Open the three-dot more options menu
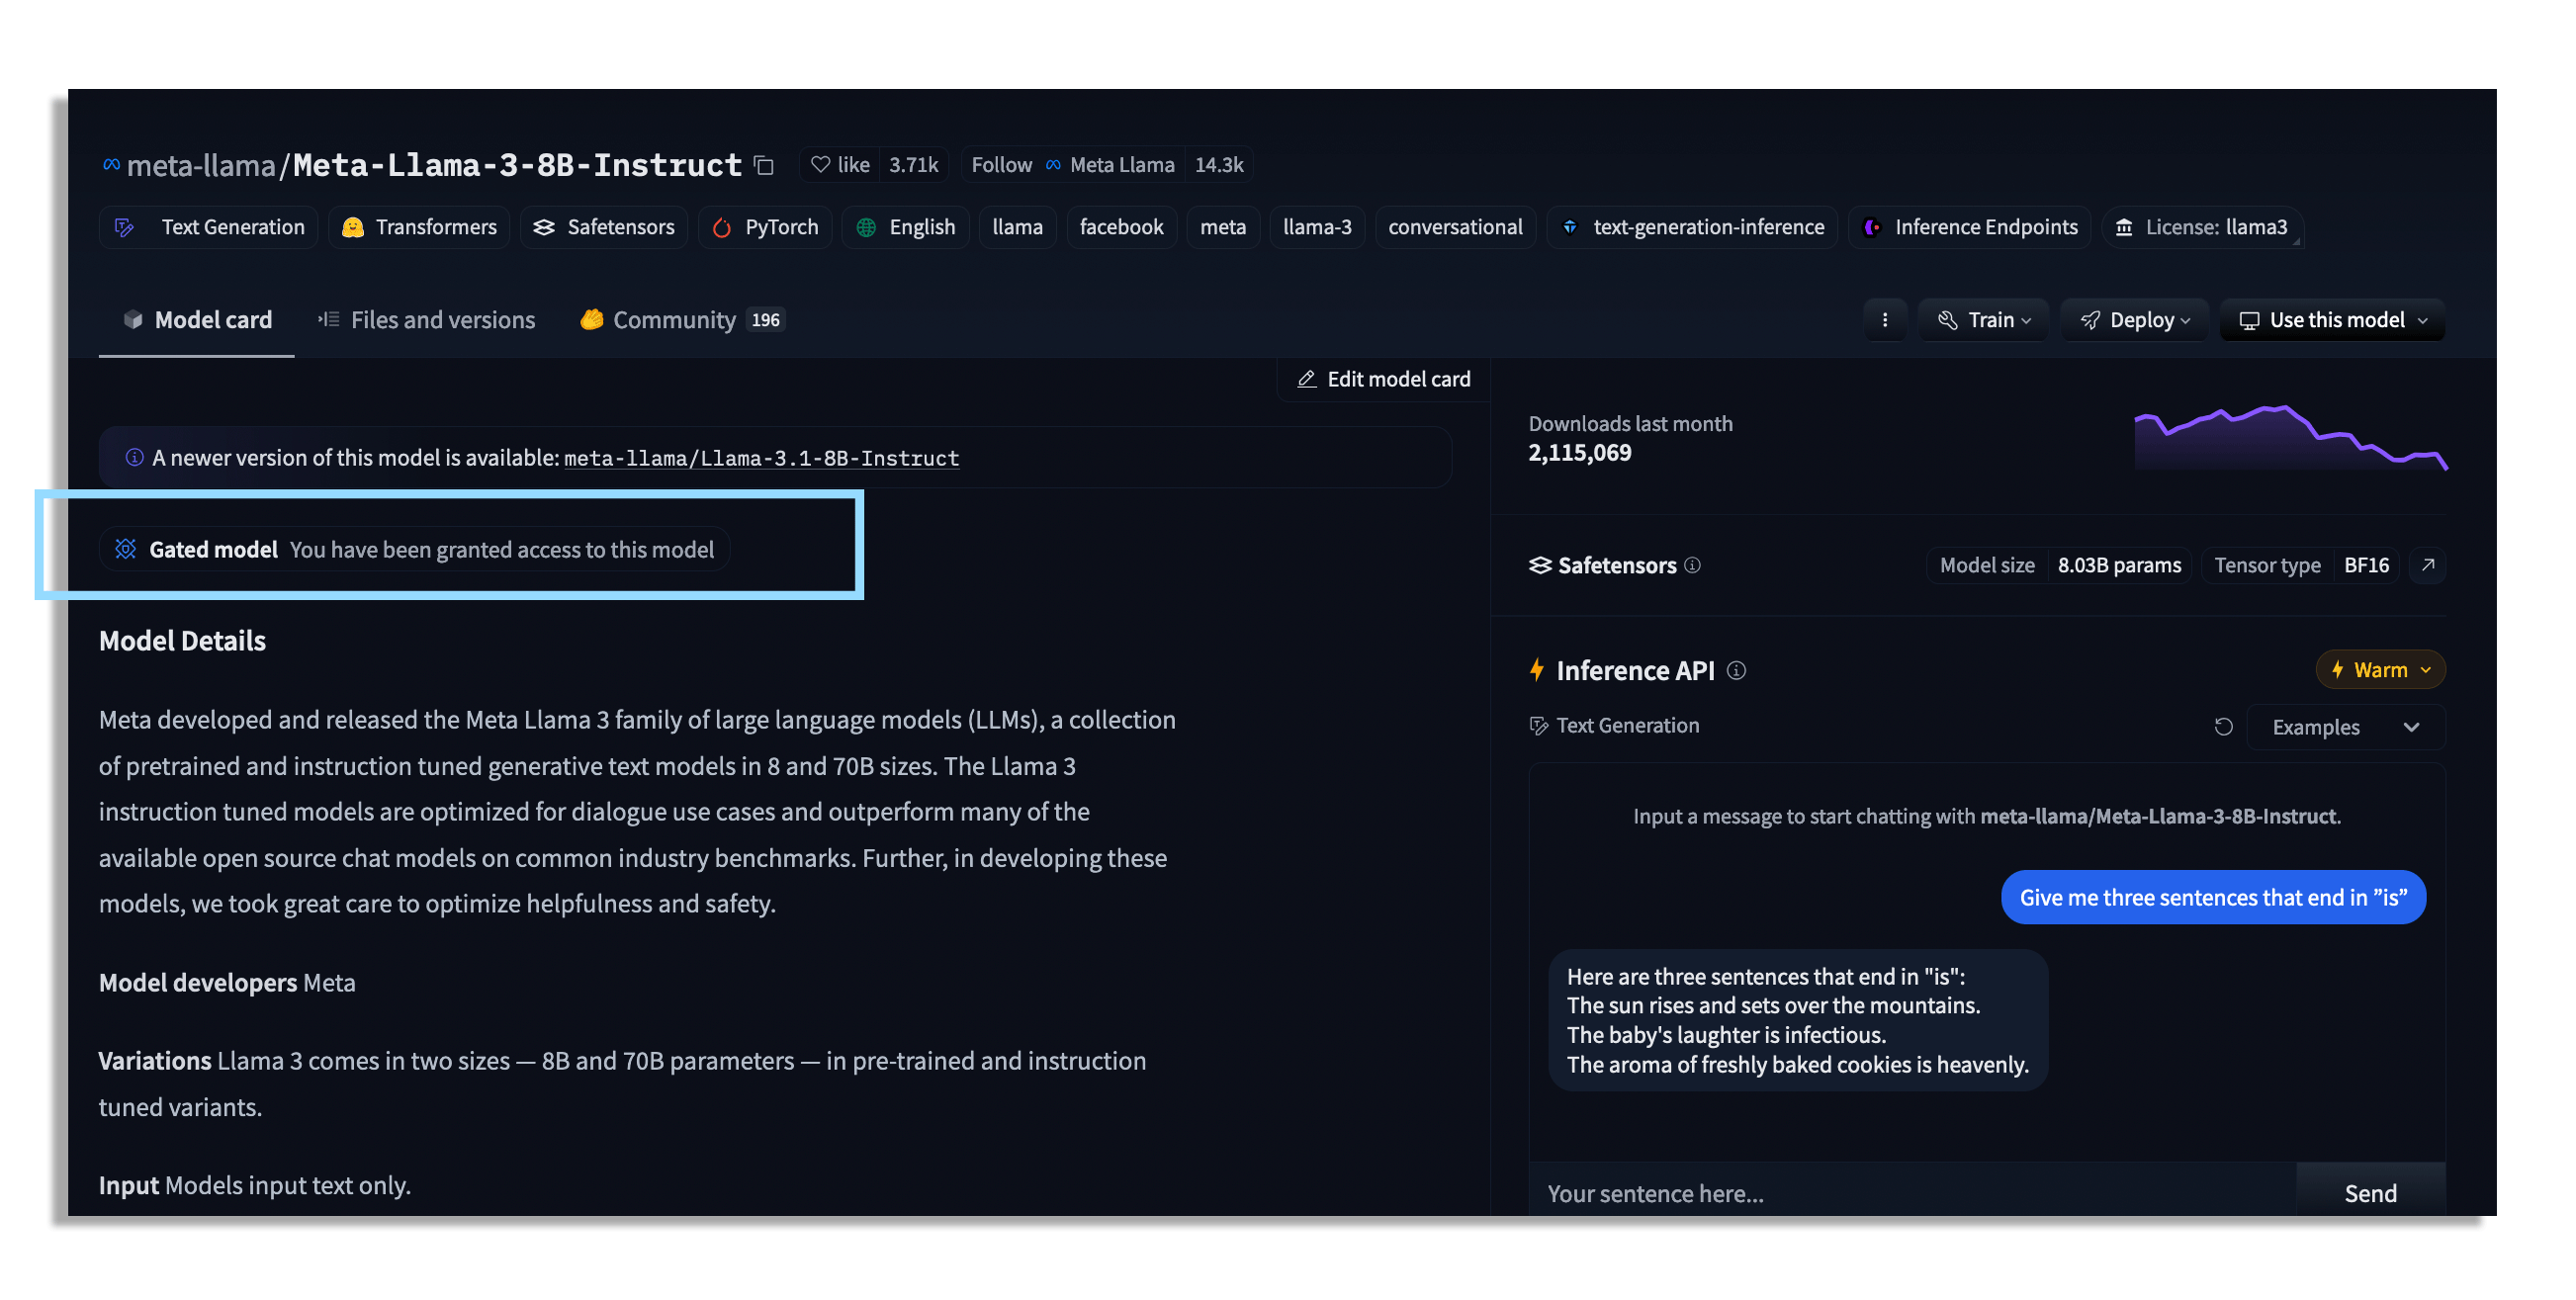 (1885, 320)
